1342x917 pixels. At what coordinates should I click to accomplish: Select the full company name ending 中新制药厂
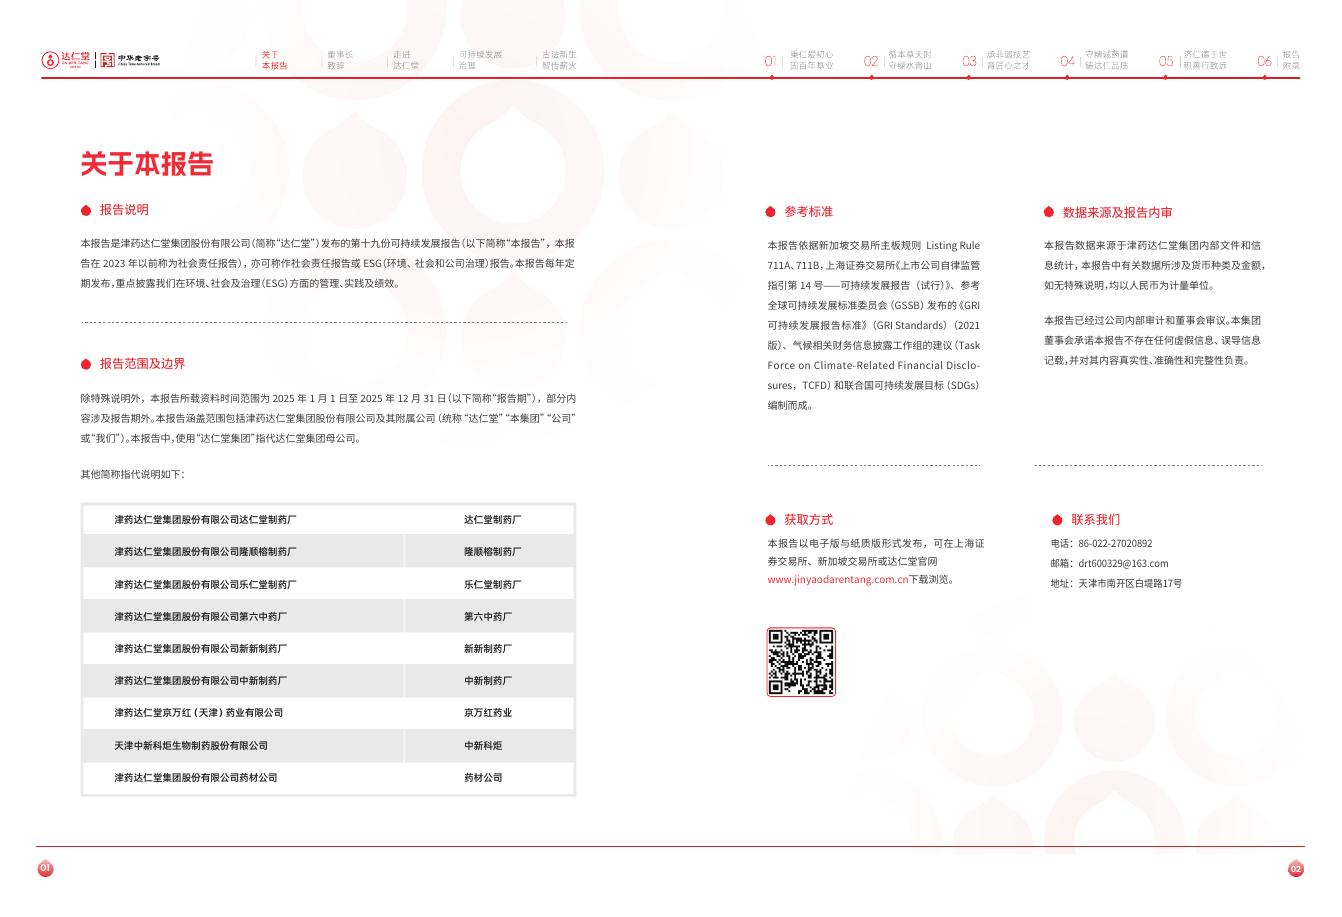[200, 681]
